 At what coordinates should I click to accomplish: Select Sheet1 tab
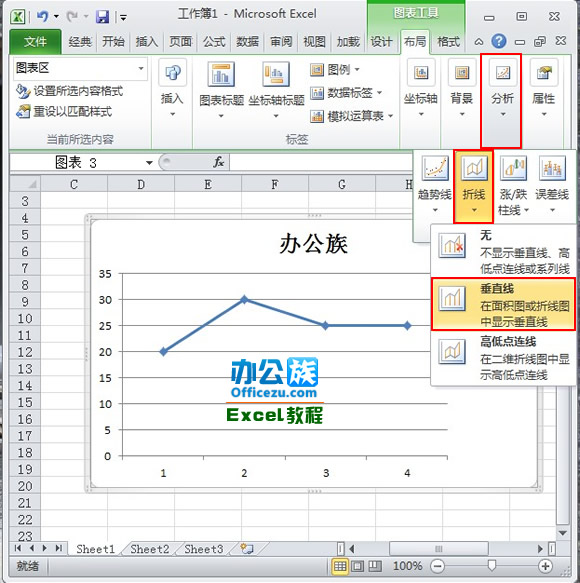point(95,549)
